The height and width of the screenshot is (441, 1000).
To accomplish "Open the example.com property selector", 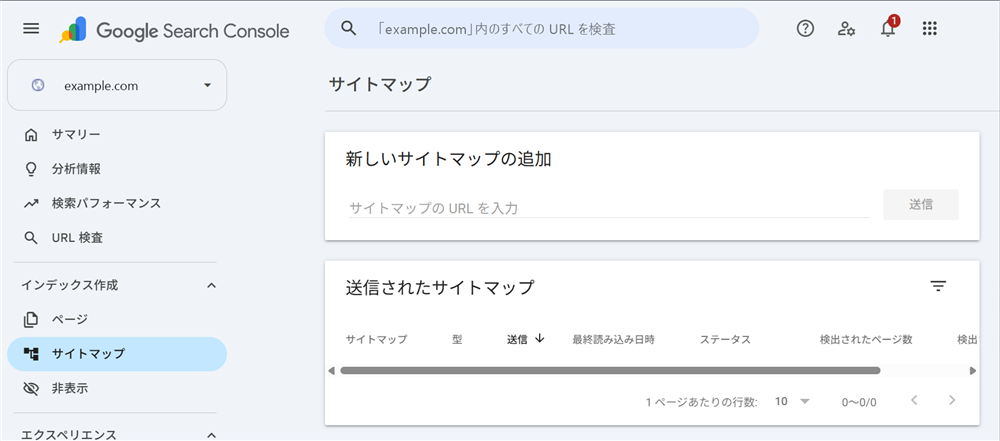I will (117, 86).
